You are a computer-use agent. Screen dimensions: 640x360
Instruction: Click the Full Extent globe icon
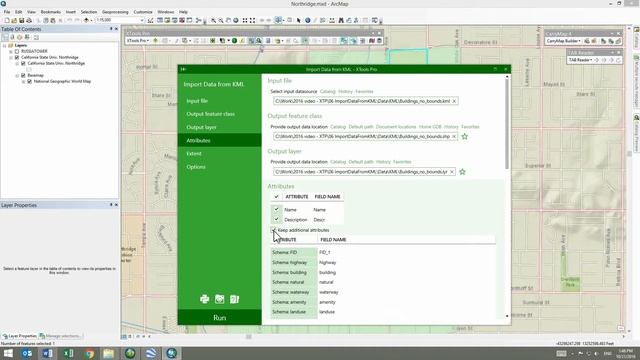tap(236, 20)
